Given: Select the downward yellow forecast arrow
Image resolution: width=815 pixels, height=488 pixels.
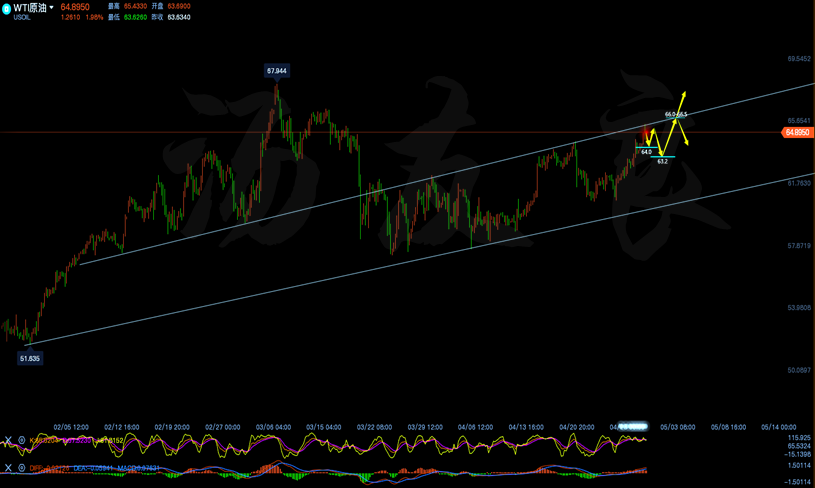Looking at the screenshot, I should coord(684,136).
